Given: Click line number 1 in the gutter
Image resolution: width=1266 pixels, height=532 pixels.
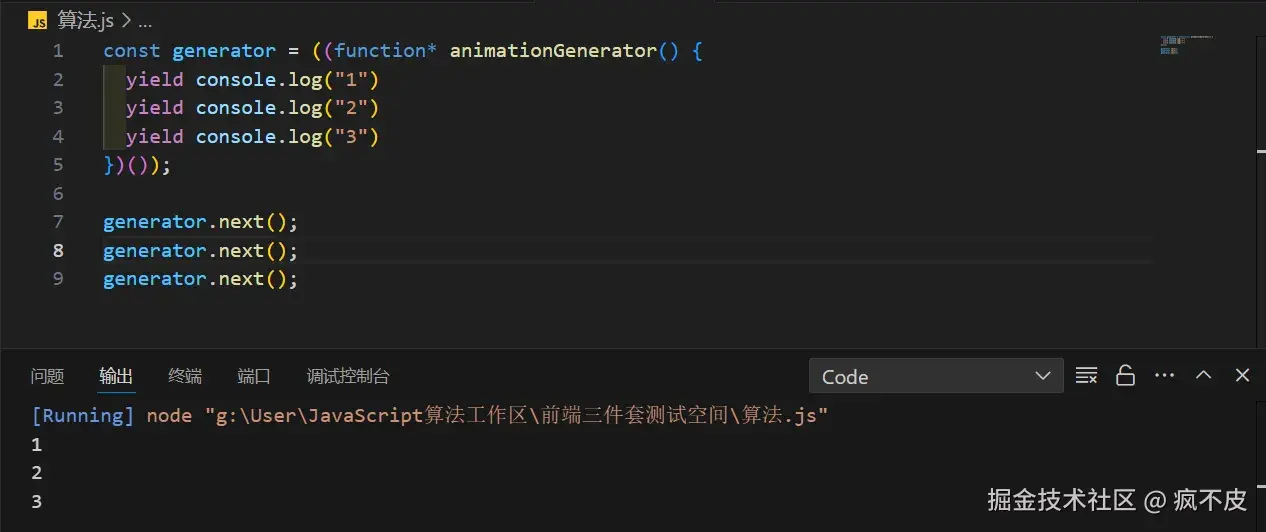Looking at the screenshot, I should point(58,50).
